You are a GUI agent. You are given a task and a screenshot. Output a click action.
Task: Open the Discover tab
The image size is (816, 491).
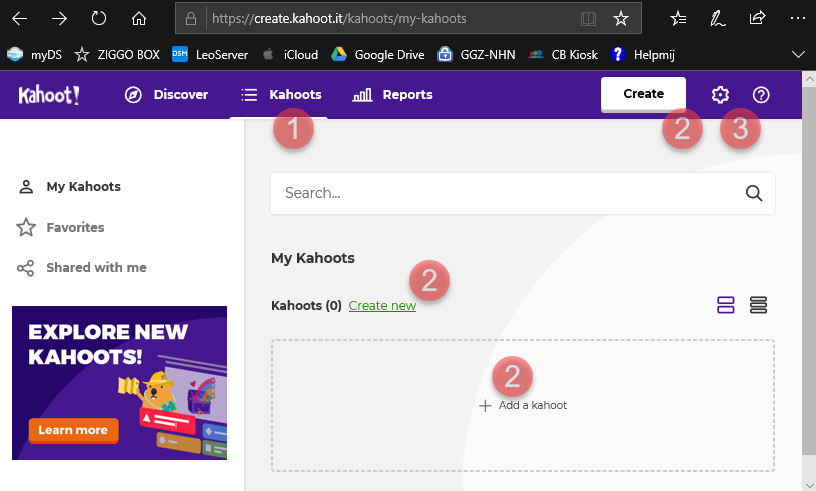[166, 95]
